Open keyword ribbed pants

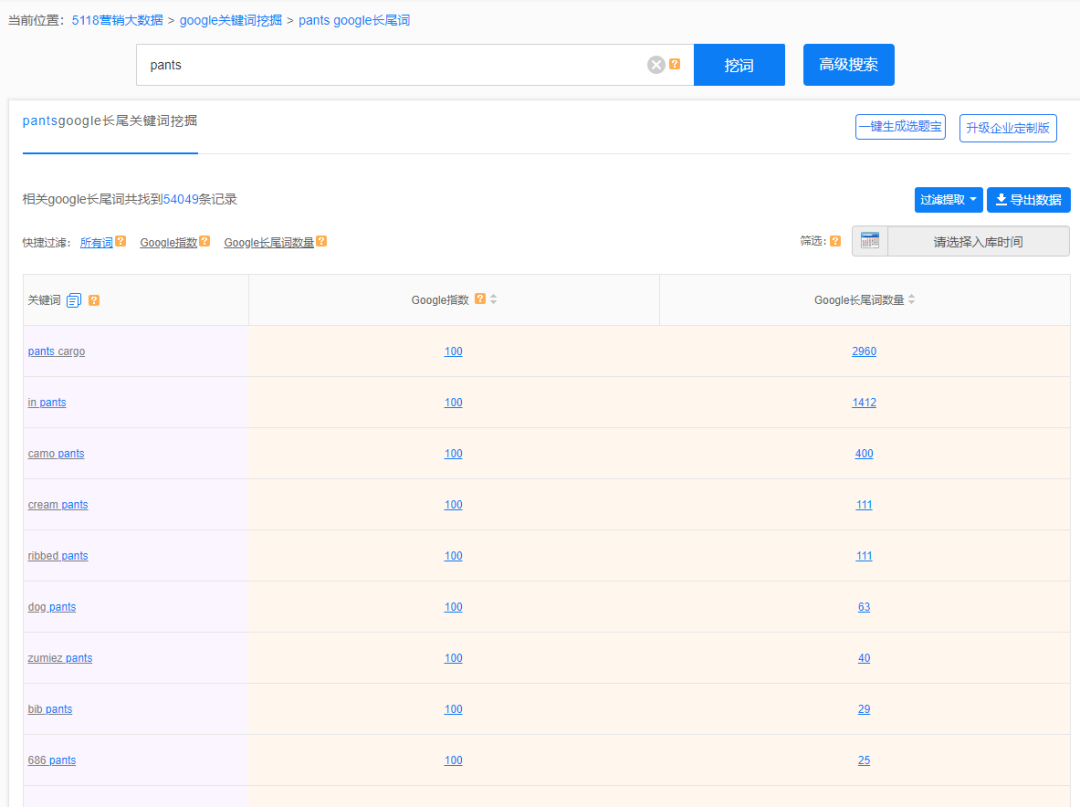[x=58, y=556]
